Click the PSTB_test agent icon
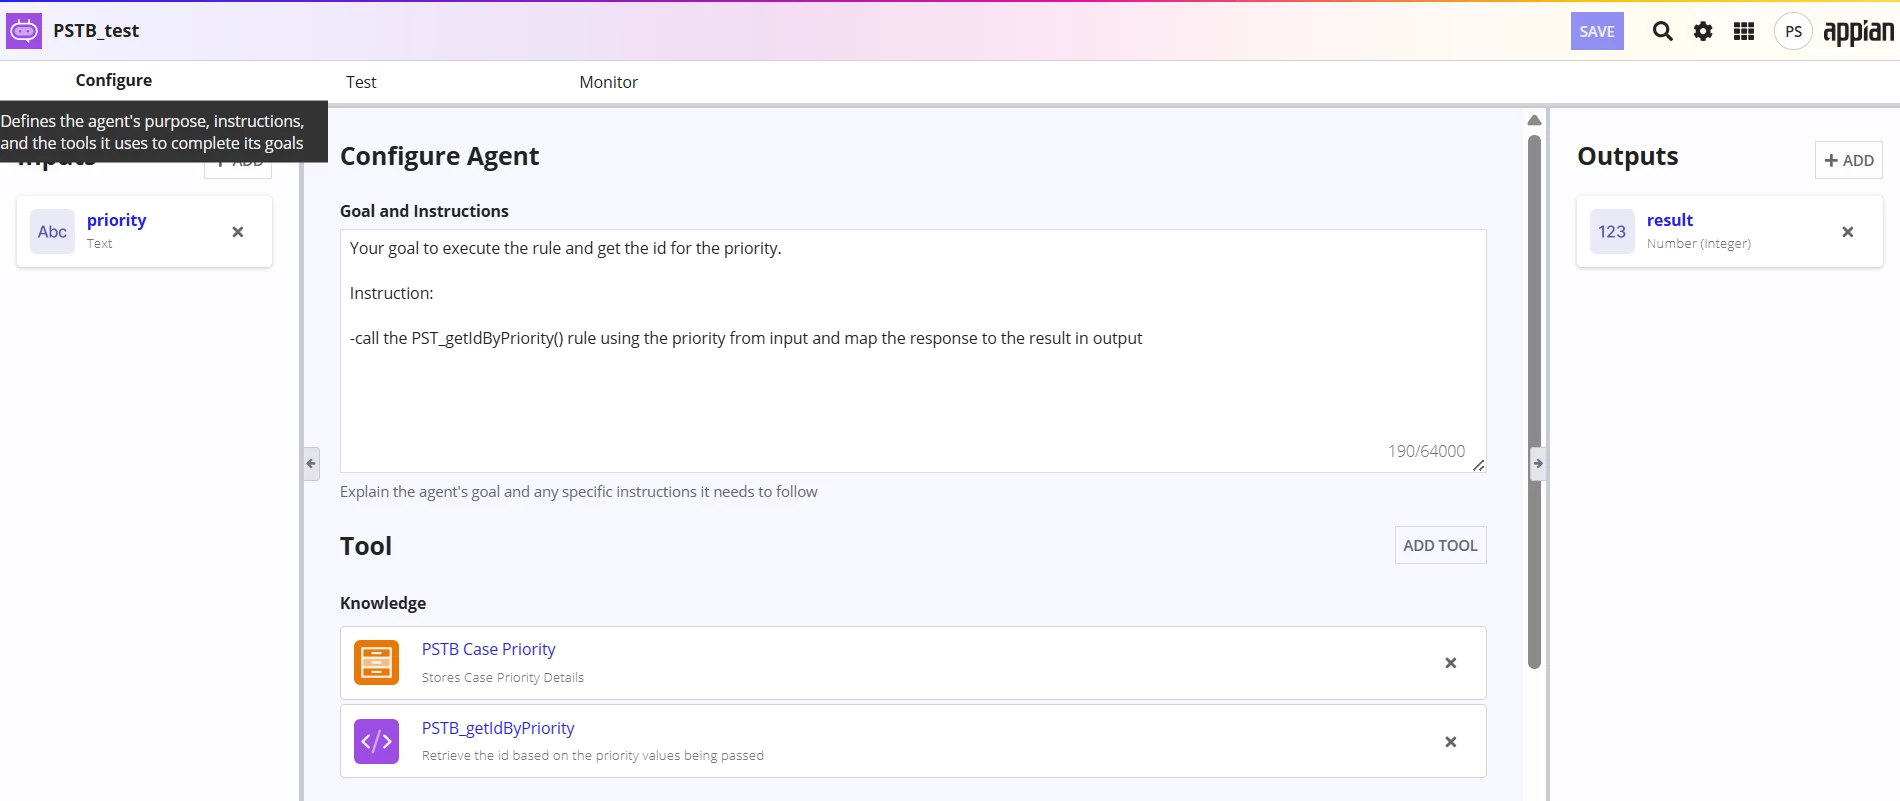1900x801 pixels. point(24,31)
